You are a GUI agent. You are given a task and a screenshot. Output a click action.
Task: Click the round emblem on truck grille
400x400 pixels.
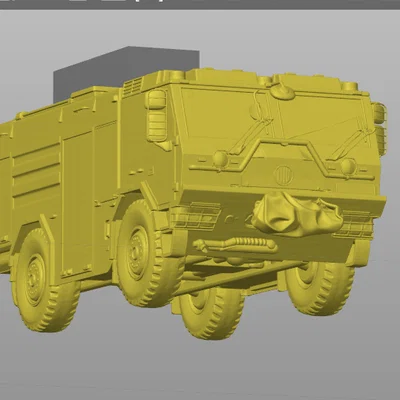(283, 176)
